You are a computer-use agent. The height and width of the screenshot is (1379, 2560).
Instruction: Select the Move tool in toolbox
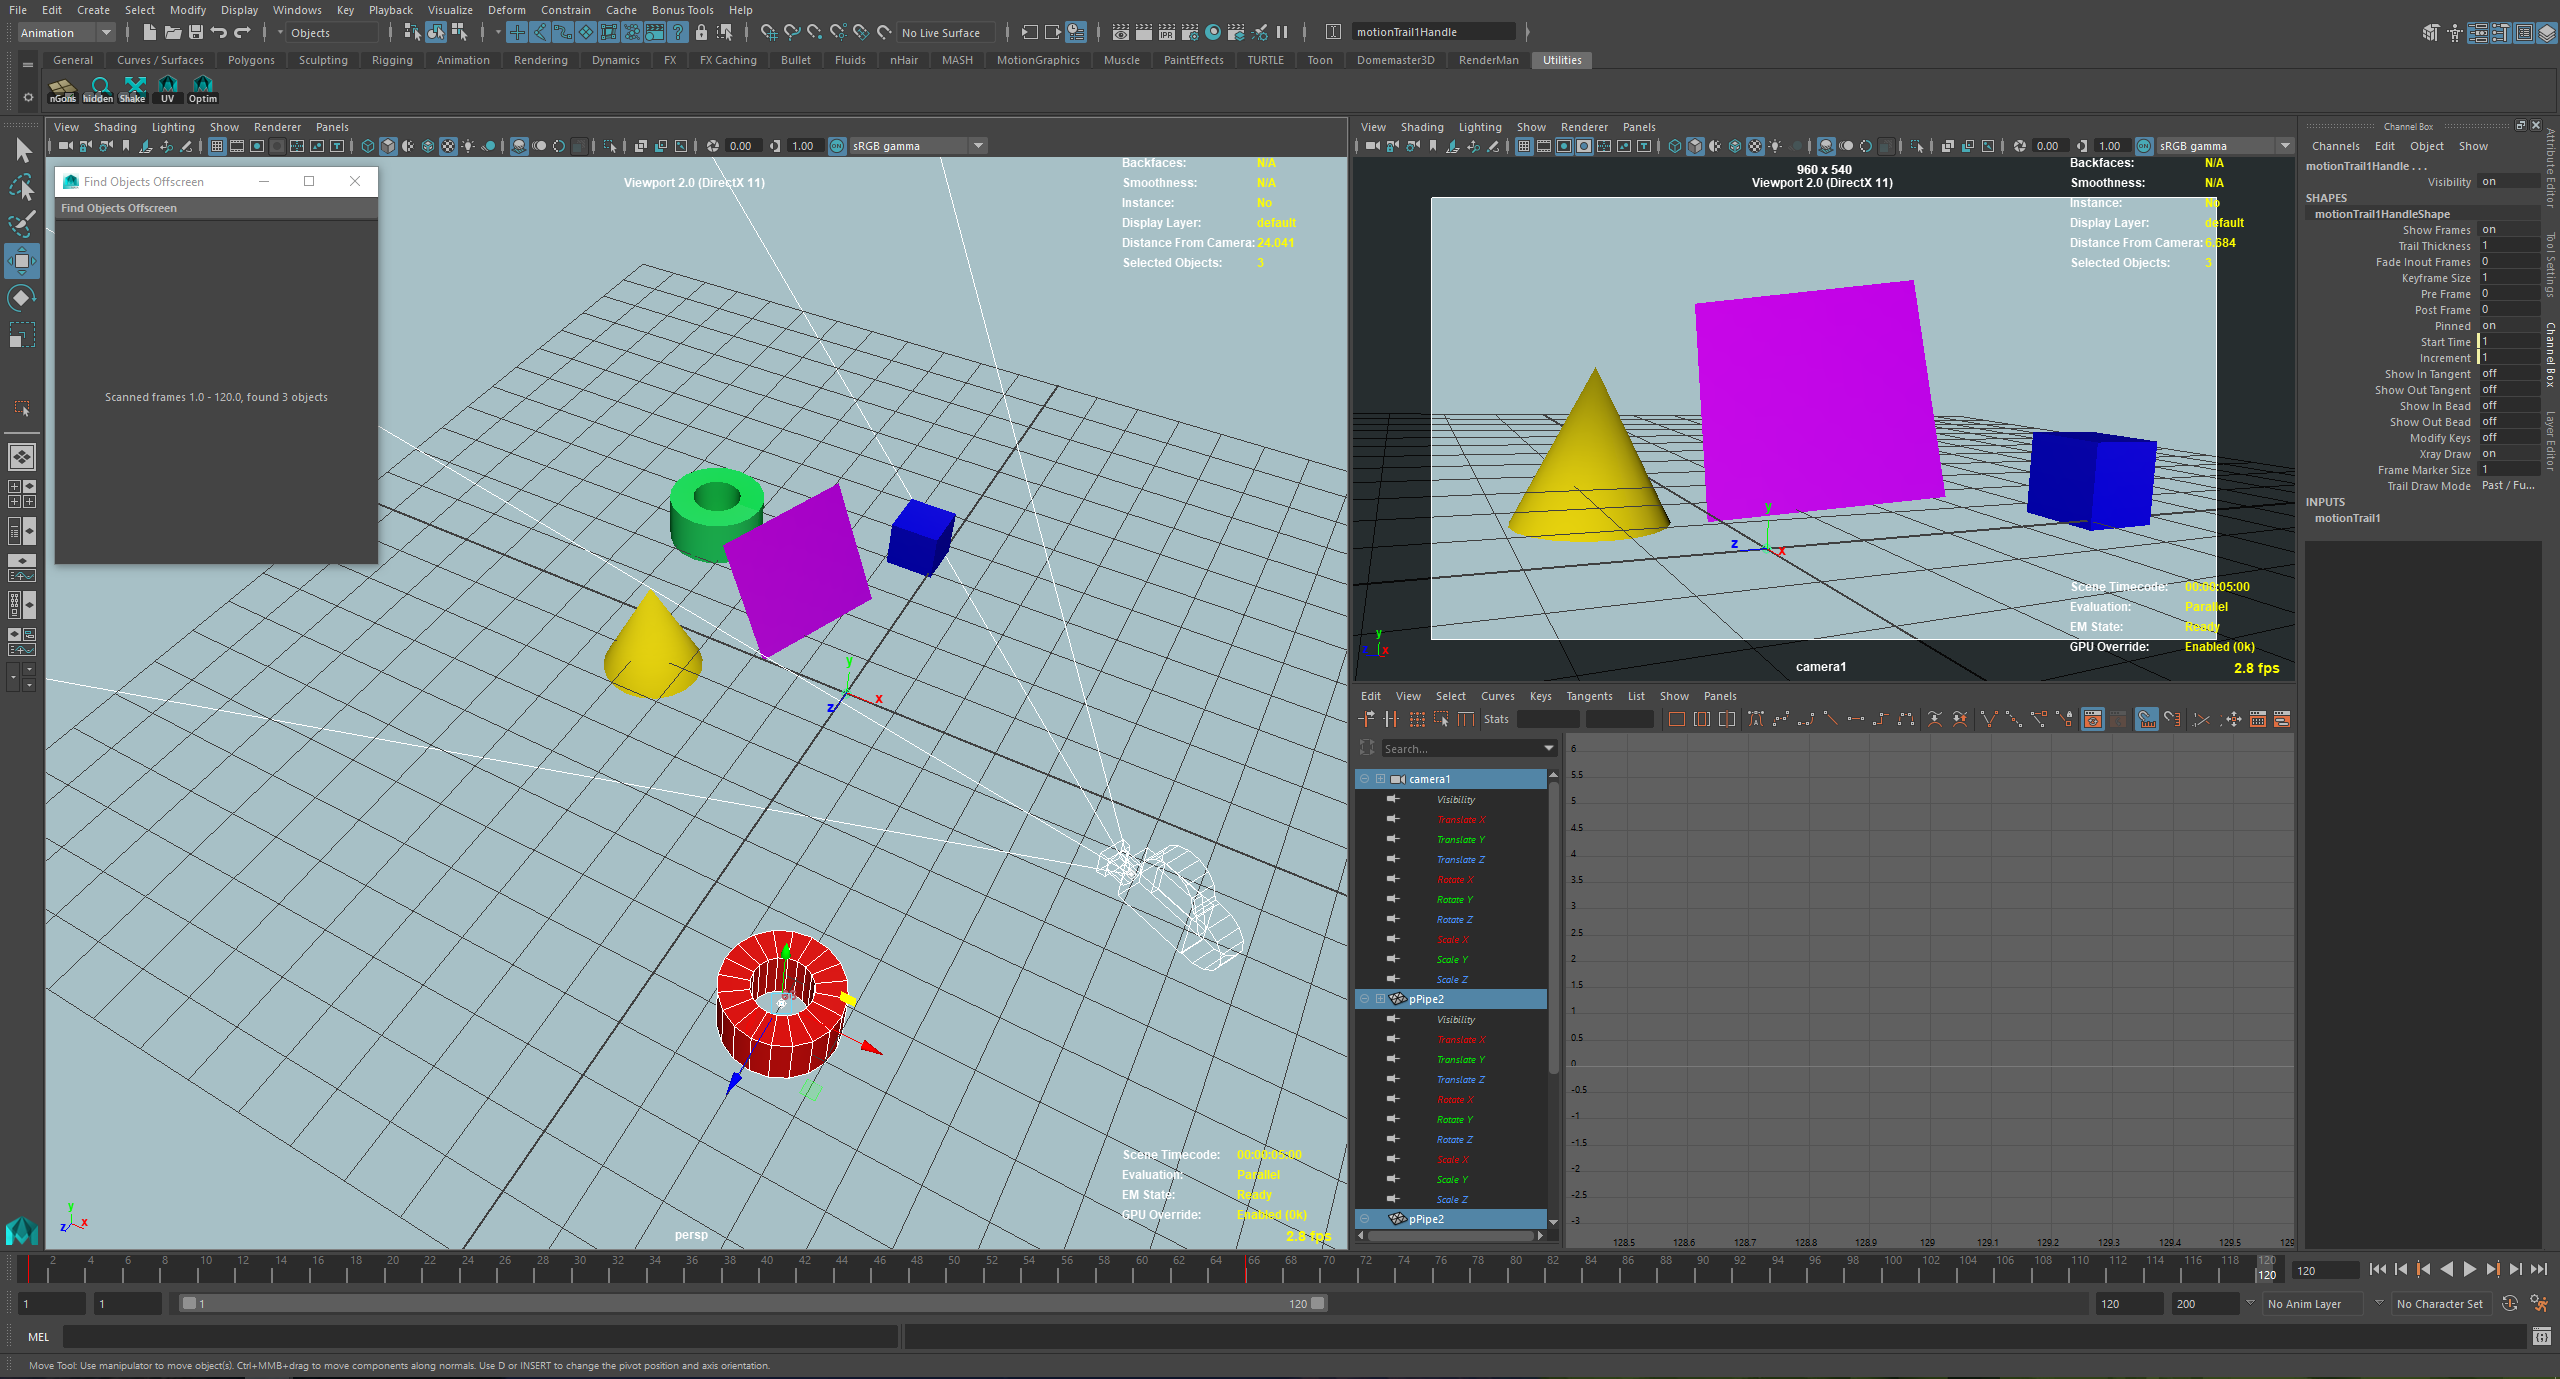click(21, 261)
